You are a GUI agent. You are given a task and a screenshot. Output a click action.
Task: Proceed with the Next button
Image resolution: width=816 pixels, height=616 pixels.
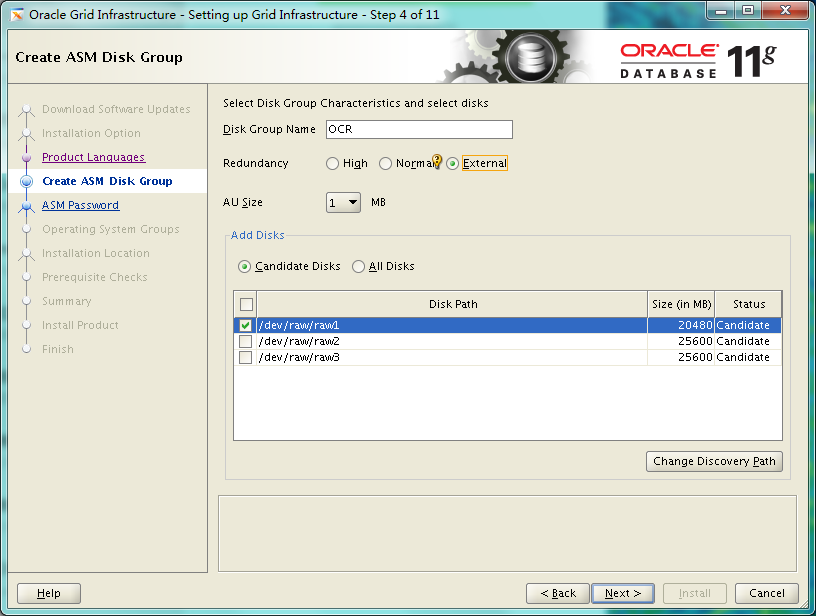coord(623,593)
